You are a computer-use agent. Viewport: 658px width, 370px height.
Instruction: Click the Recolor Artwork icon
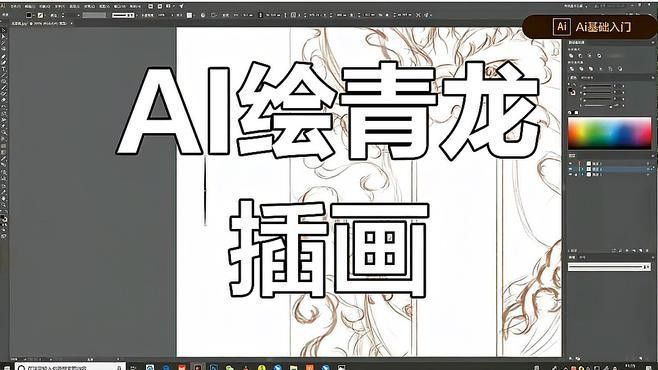203,15
